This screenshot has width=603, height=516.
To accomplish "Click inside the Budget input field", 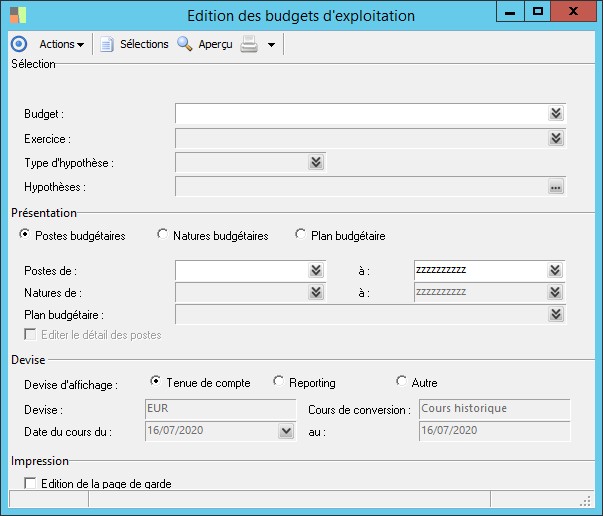I will [x=361, y=113].
